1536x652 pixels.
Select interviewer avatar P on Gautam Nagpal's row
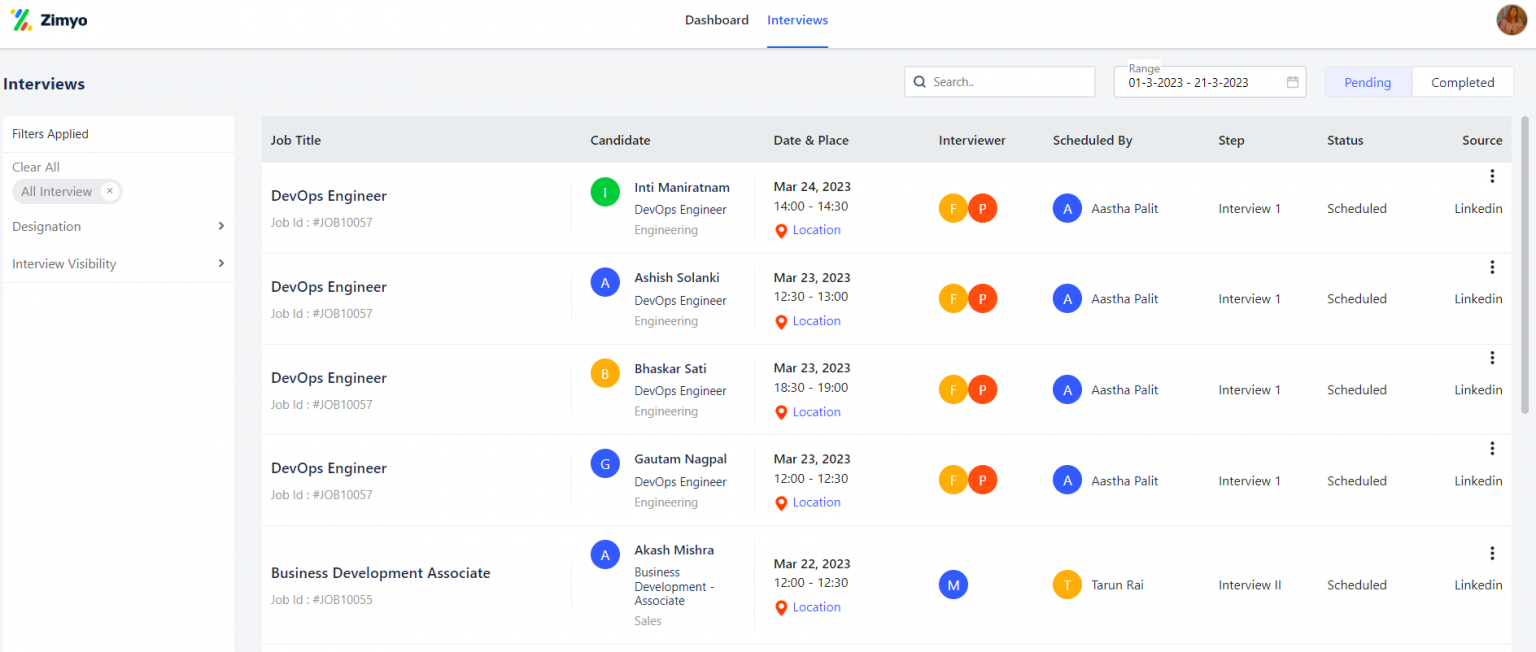click(983, 480)
